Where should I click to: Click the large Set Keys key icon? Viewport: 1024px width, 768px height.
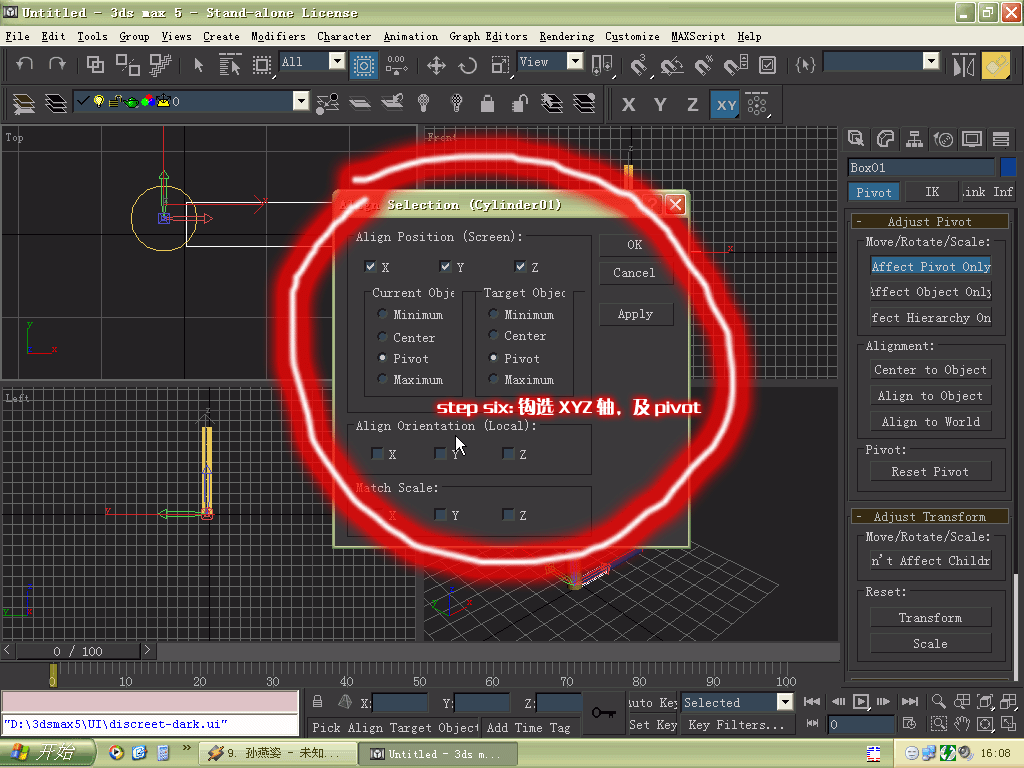point(603,712)
